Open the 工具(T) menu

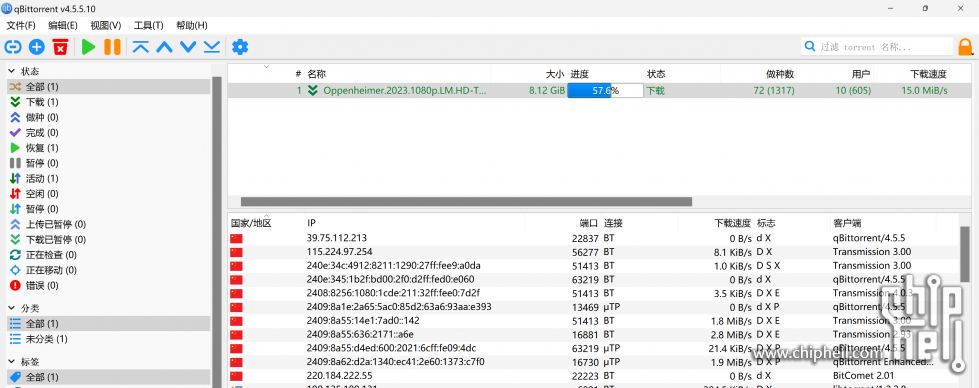(x=149, y=26)
